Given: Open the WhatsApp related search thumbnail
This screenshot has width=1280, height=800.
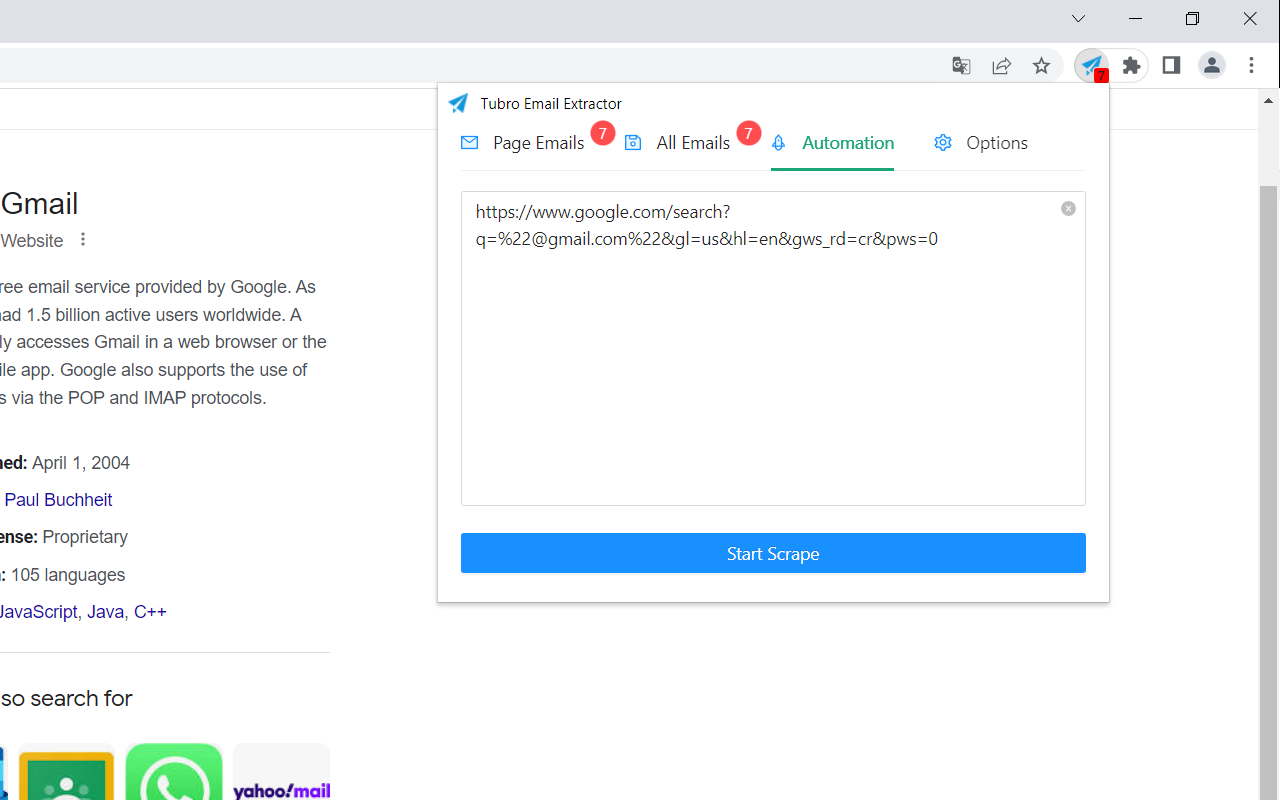Looking at the screenshot, I should point(174,771).
